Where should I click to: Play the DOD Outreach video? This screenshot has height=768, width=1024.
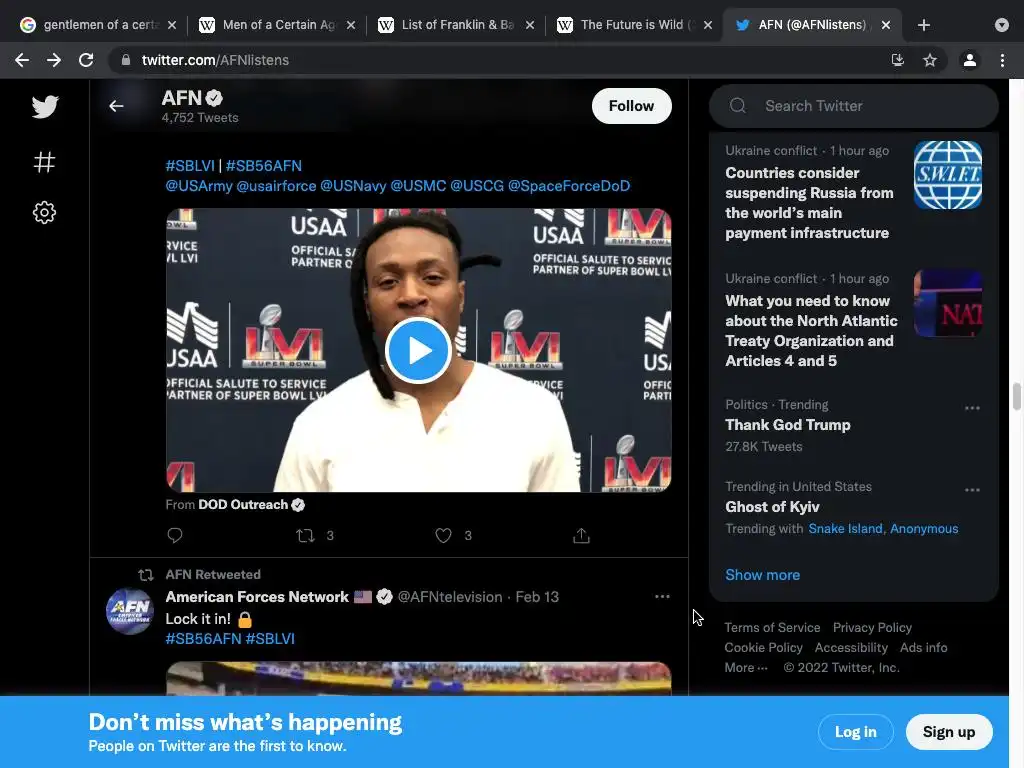(418, 351)
